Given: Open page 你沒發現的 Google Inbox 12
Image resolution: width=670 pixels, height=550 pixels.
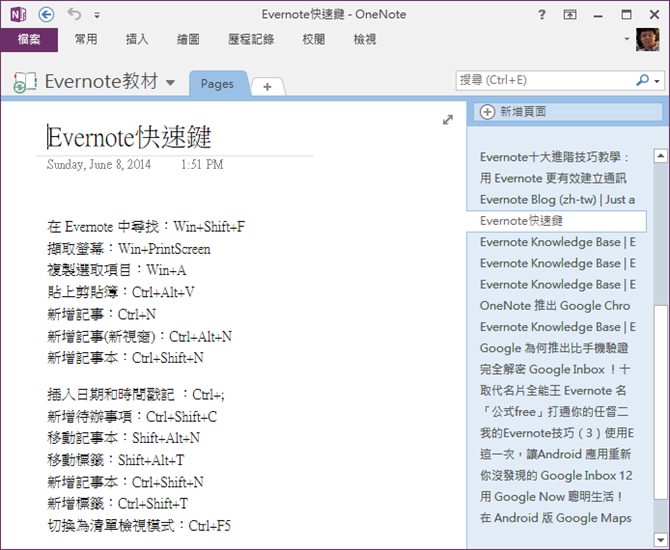Looking at the screenshot, I should pyautogui.click(x=556, y=475).
